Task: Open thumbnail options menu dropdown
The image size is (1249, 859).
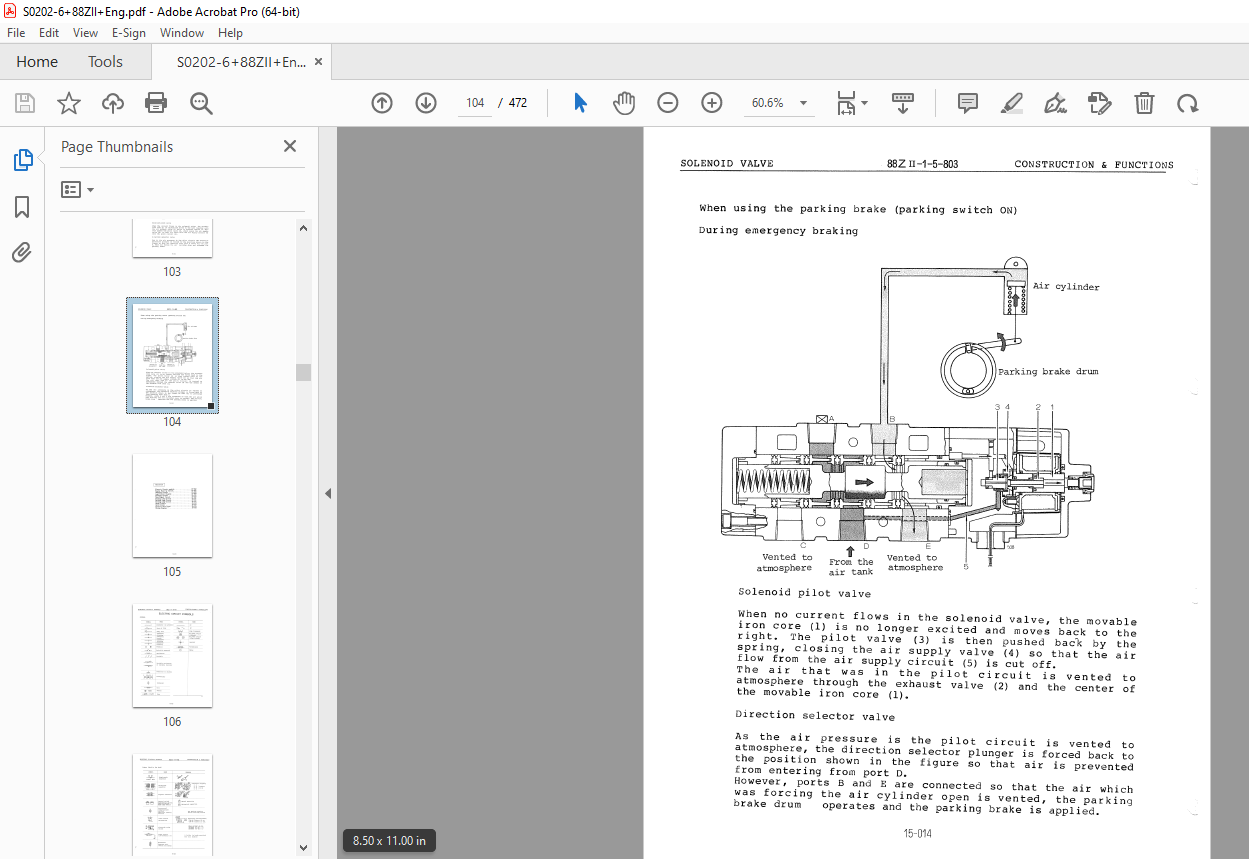Action: pyautogui.click(x=78, y=189)
